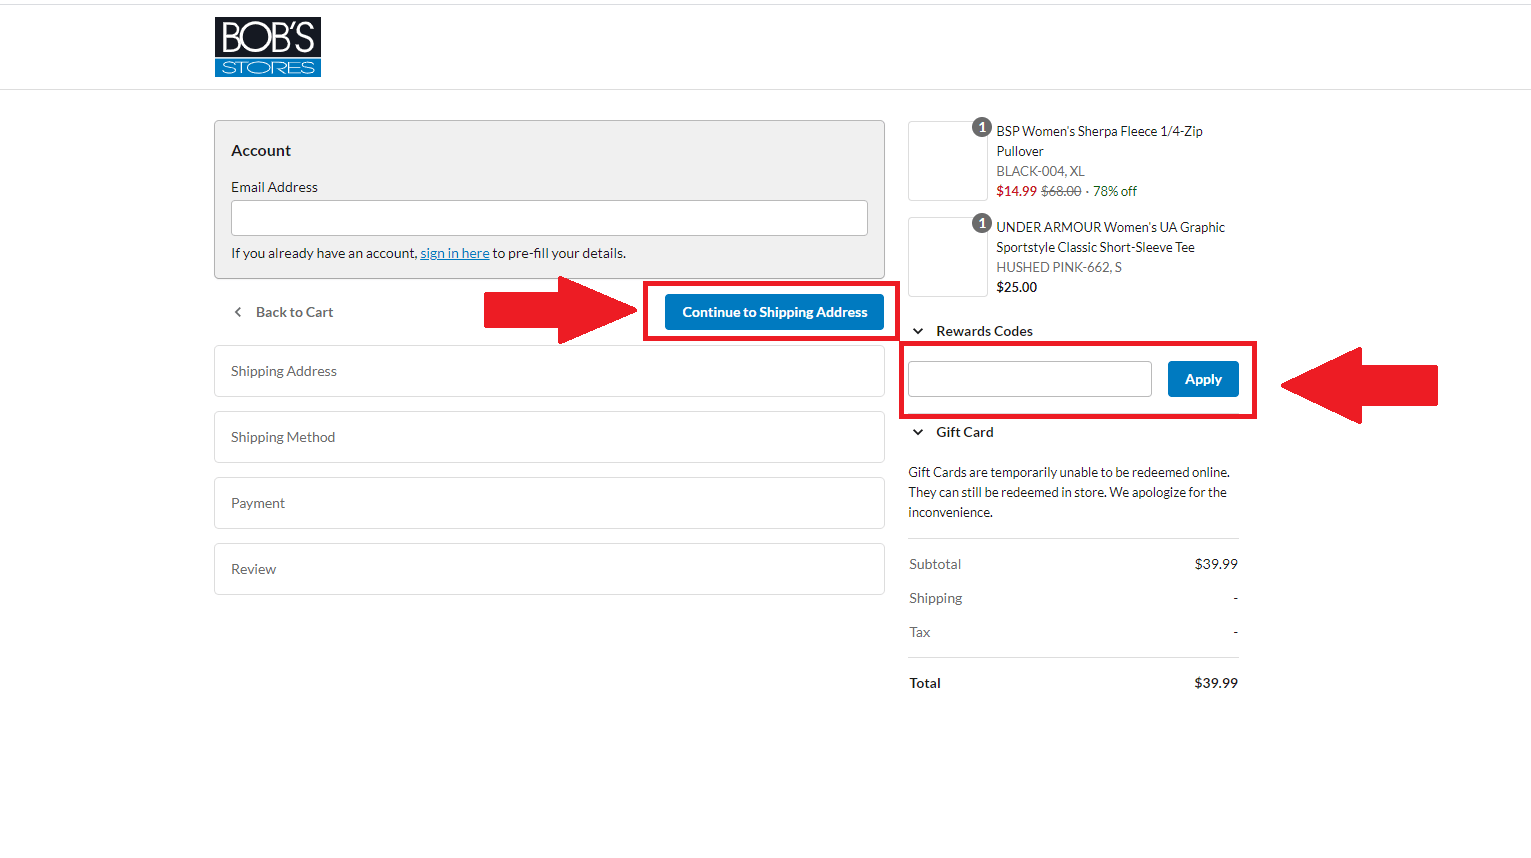
Task: Collapse the Rewards Codes section
Action: tap(918, 331)
